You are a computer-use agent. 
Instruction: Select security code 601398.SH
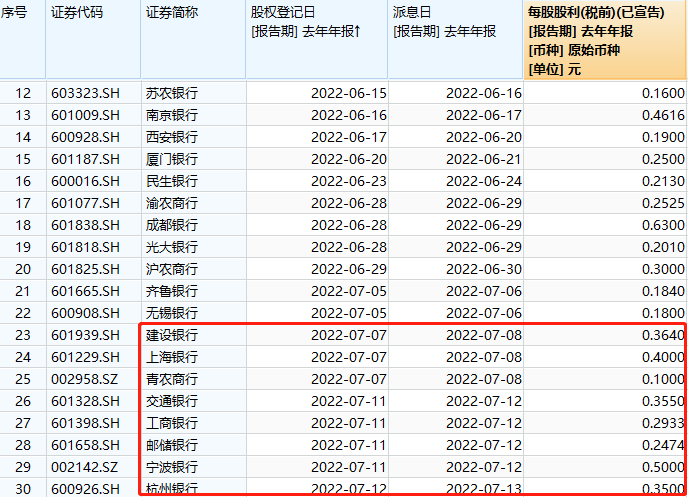point(85,423)
